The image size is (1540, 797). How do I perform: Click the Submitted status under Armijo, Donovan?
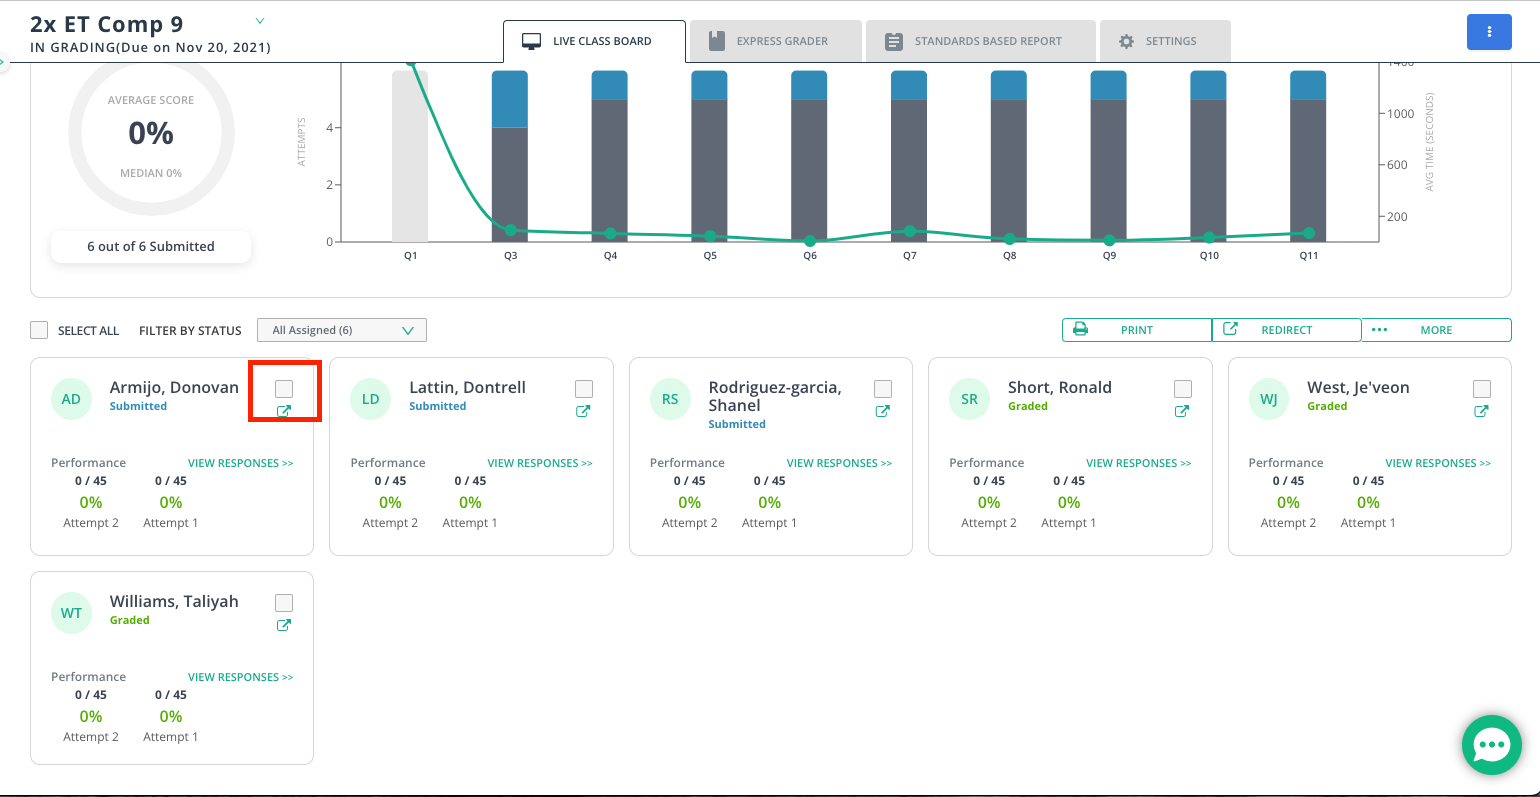(138, 406)
